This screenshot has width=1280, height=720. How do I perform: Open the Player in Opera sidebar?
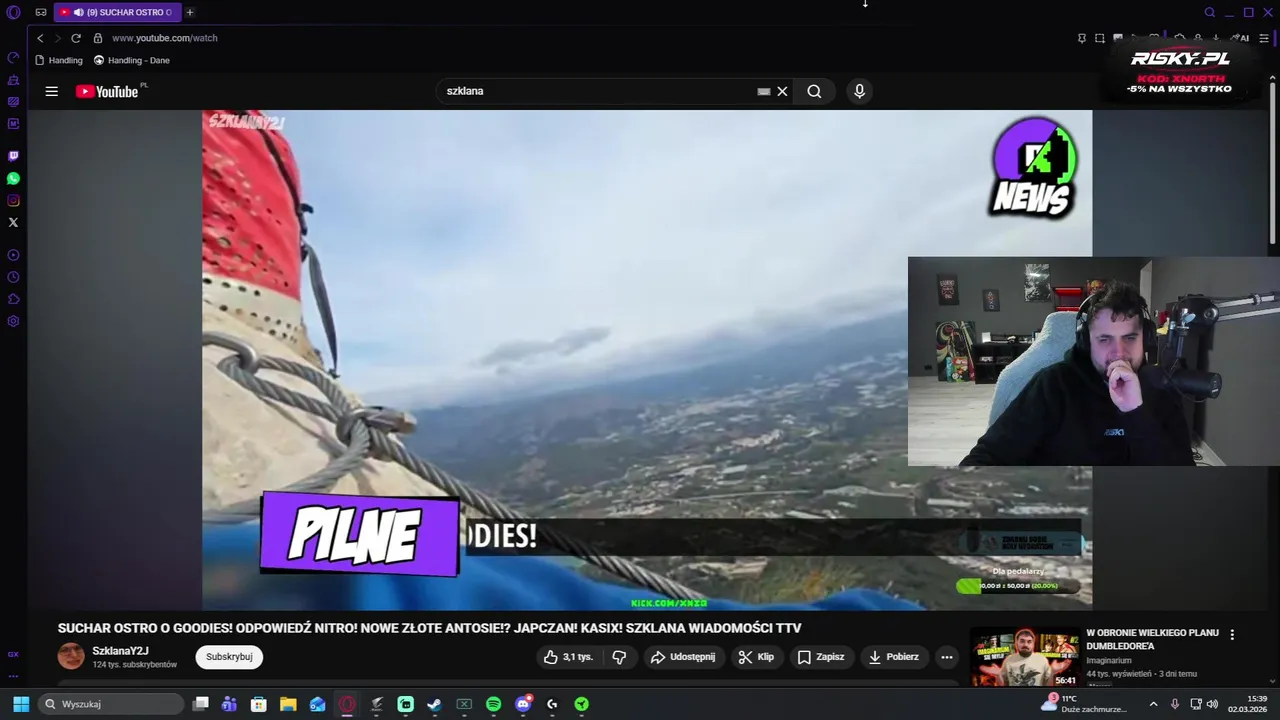pos(13,255)
